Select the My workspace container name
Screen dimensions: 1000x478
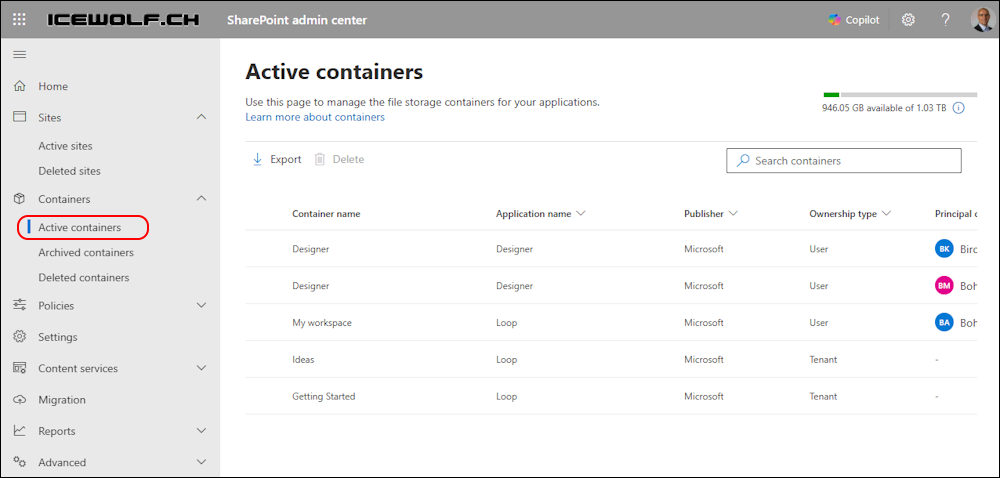[321, 322]
